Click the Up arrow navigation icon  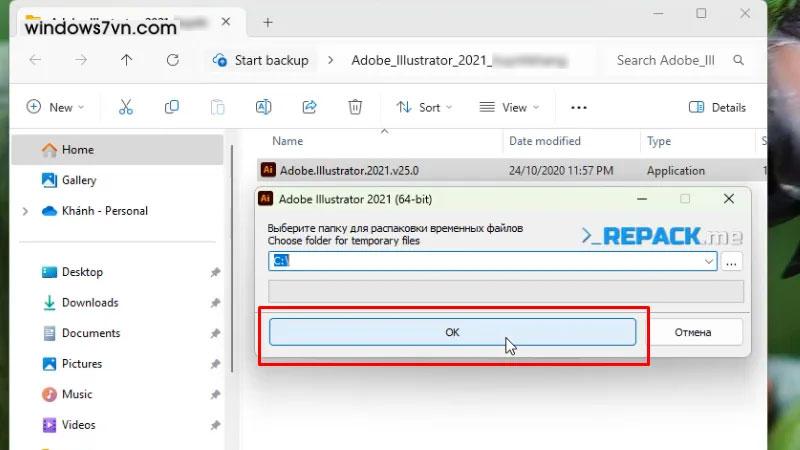pyautogui.click(x=126, y=60)
